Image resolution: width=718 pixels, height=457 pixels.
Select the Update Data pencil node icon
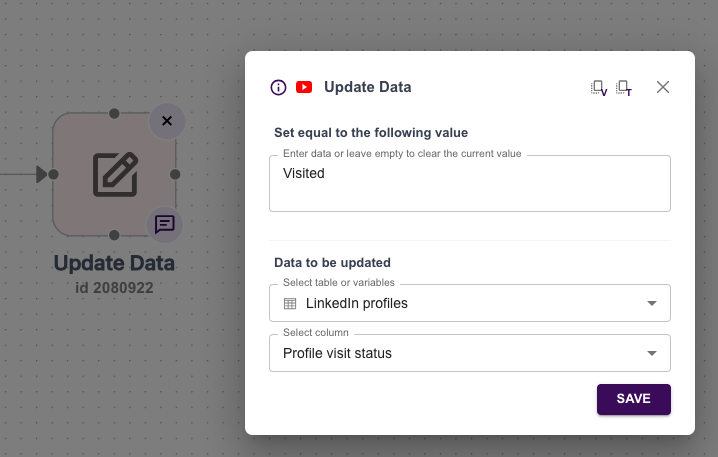point(115,174)
